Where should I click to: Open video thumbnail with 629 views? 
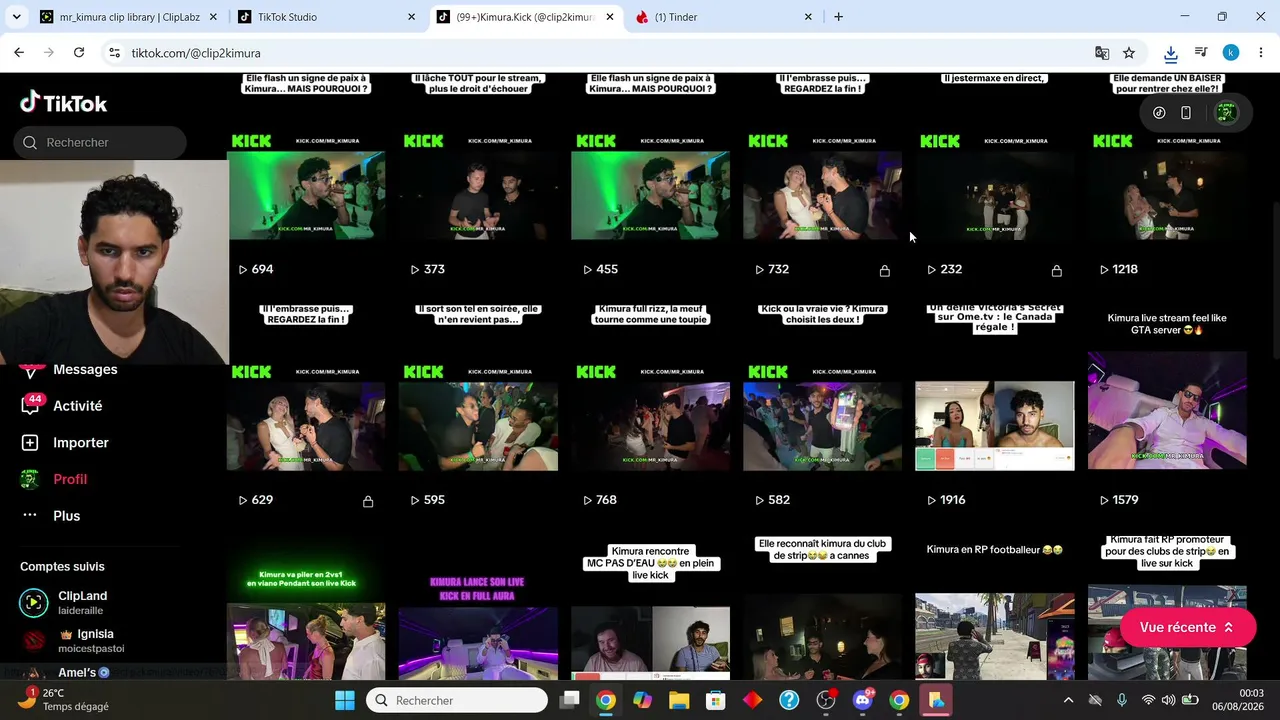point(307,408)
